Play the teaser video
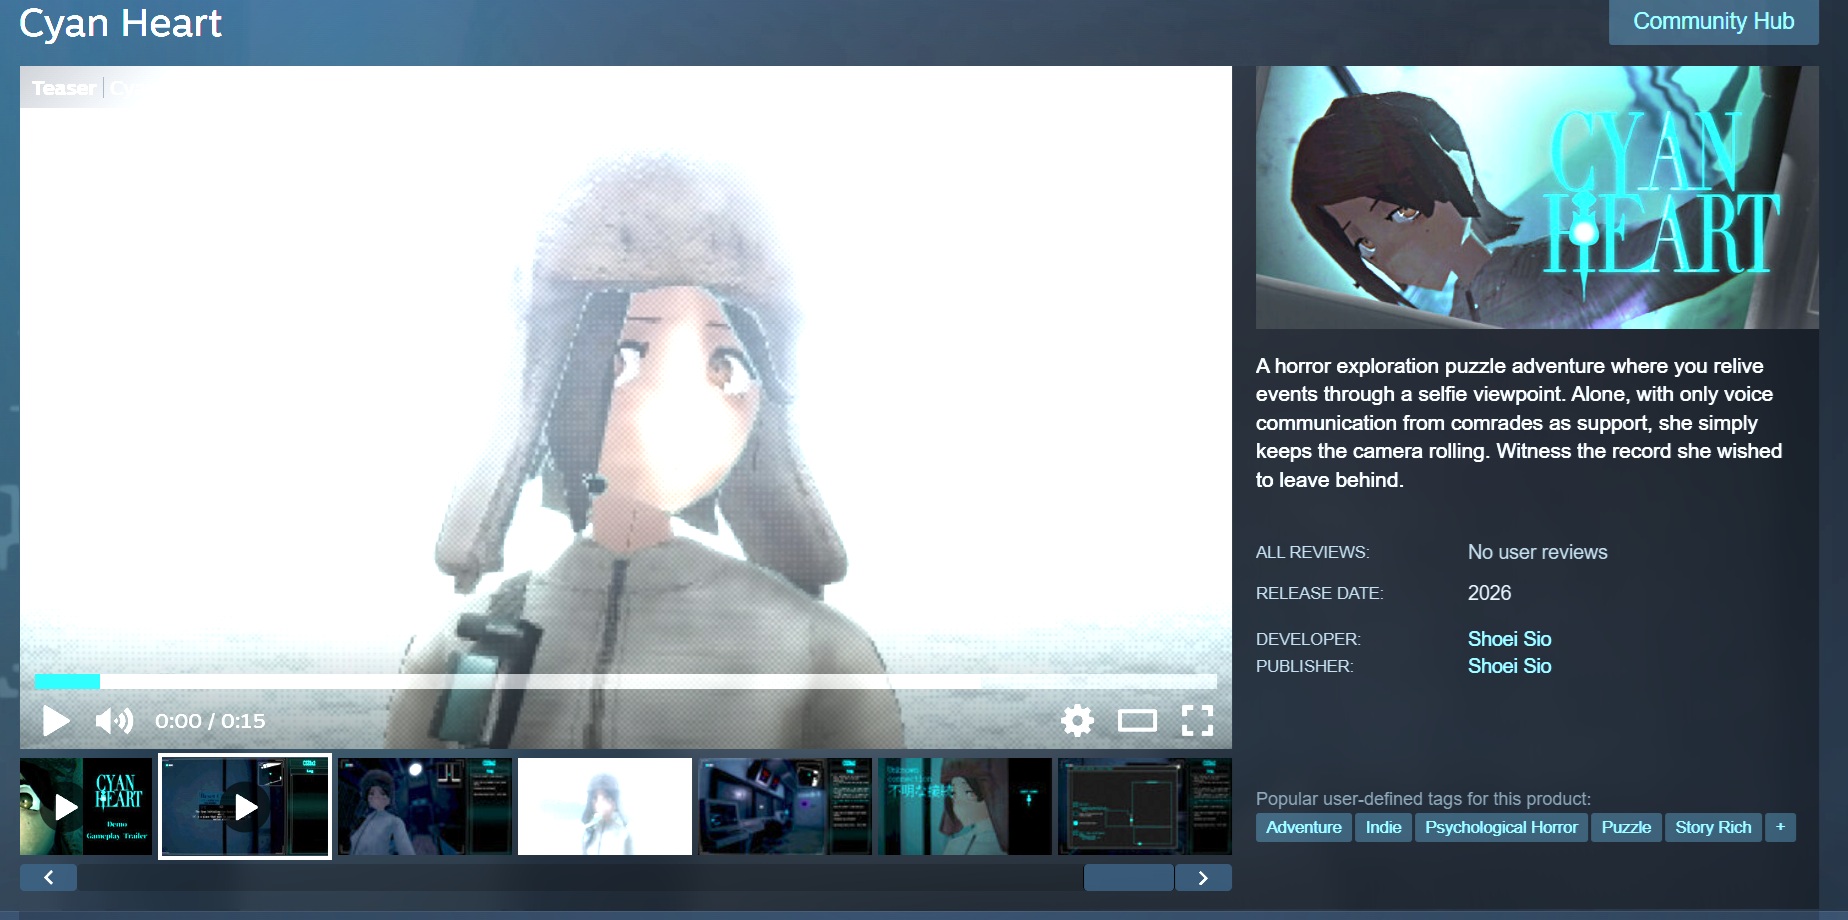 56,720
